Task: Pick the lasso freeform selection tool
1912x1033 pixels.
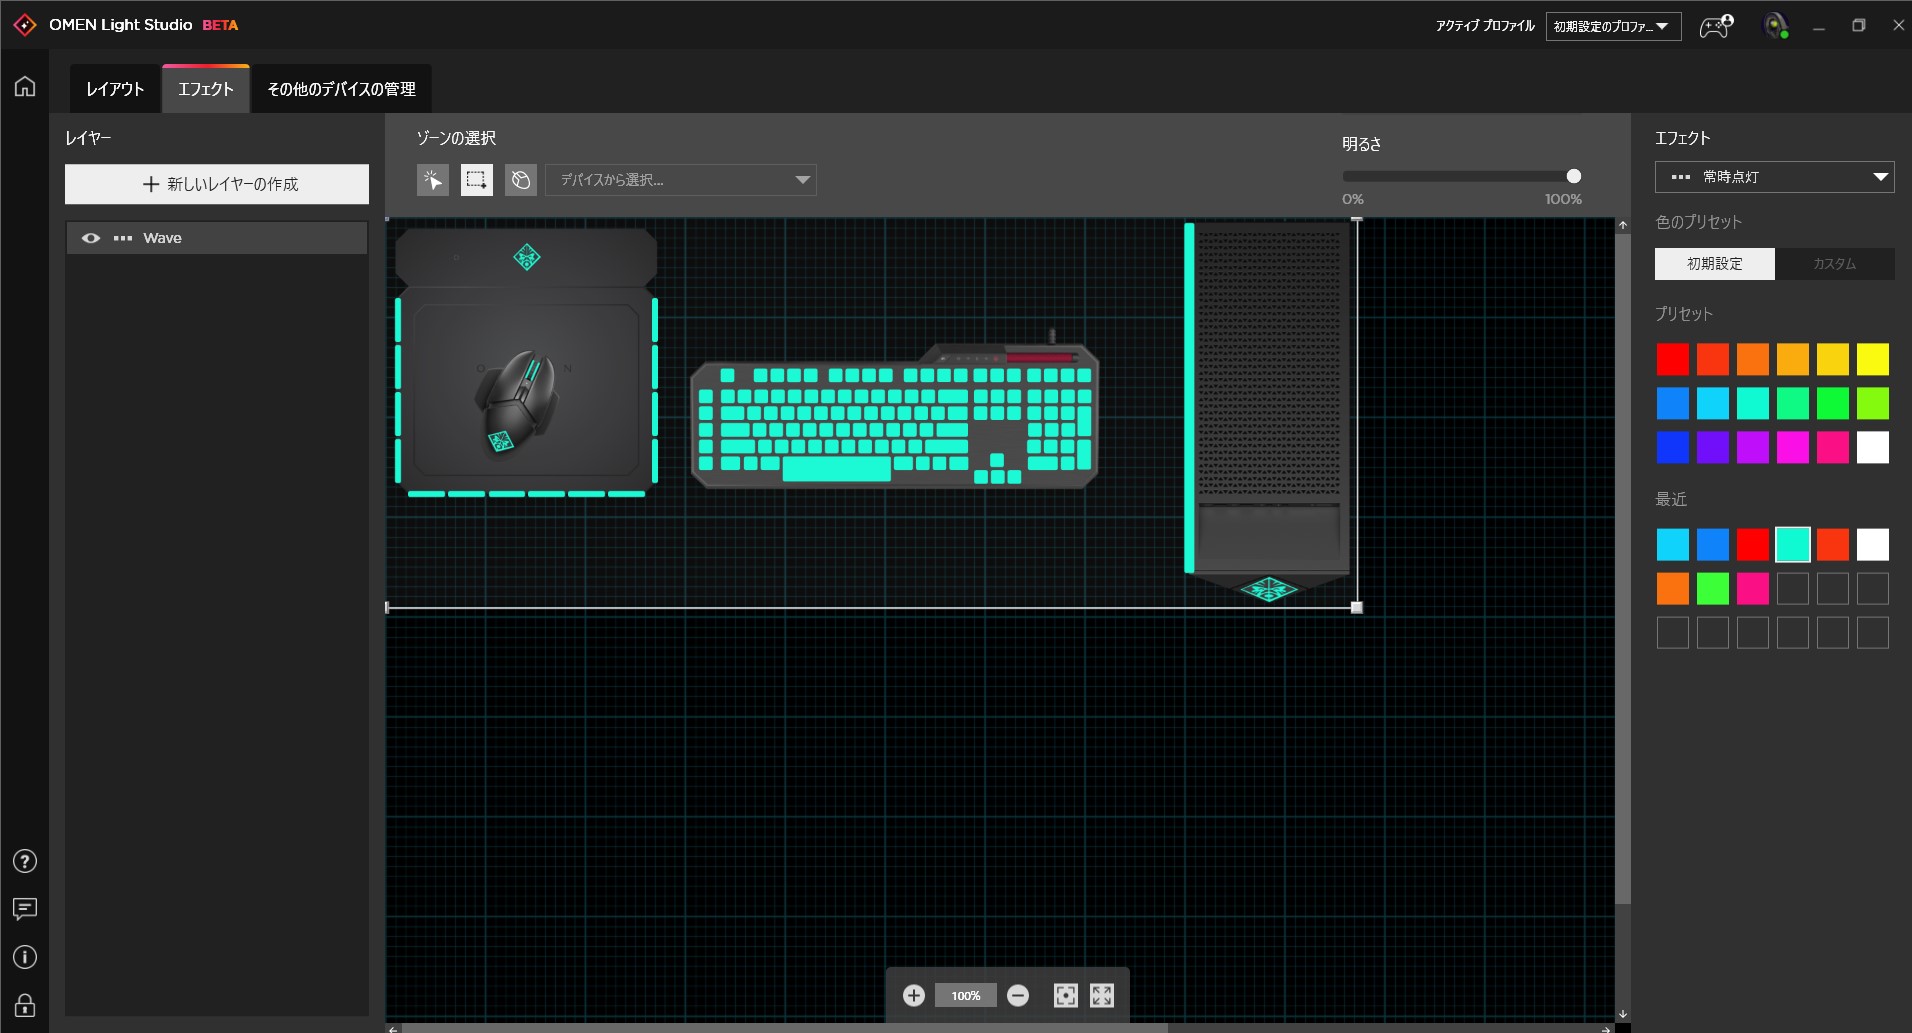Action: coord(520,180)
